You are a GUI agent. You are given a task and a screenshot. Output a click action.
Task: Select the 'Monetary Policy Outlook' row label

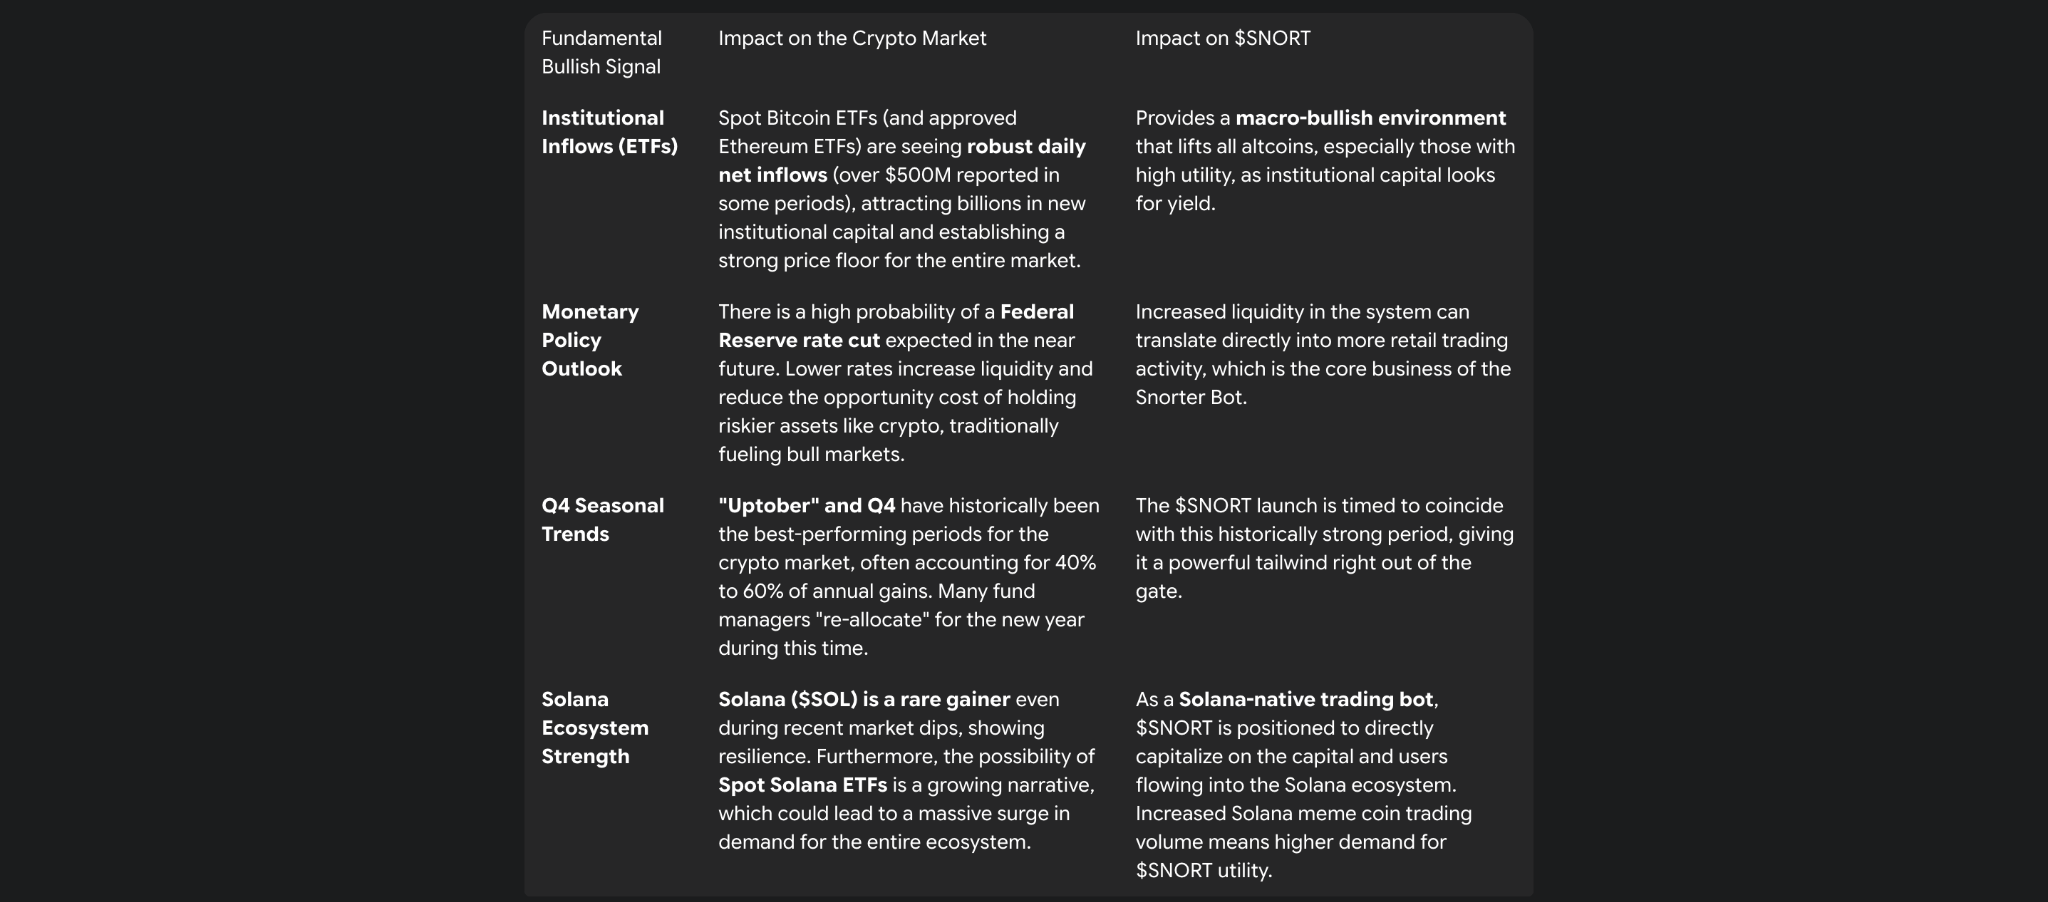pos(590,340)
